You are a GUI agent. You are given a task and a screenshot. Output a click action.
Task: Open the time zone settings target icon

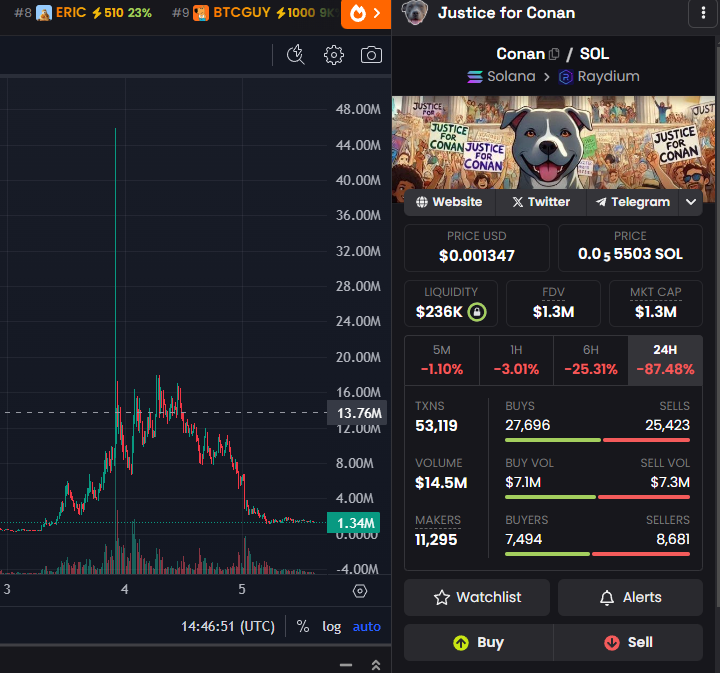[x=360, y=591]
